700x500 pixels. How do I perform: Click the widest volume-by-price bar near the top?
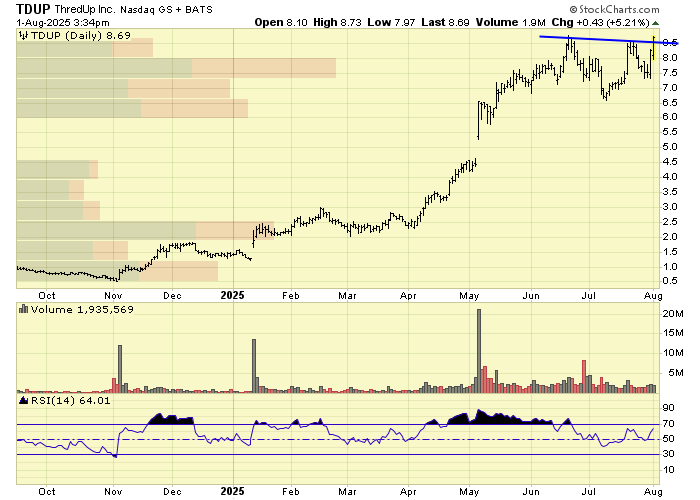tap(176, 68)
